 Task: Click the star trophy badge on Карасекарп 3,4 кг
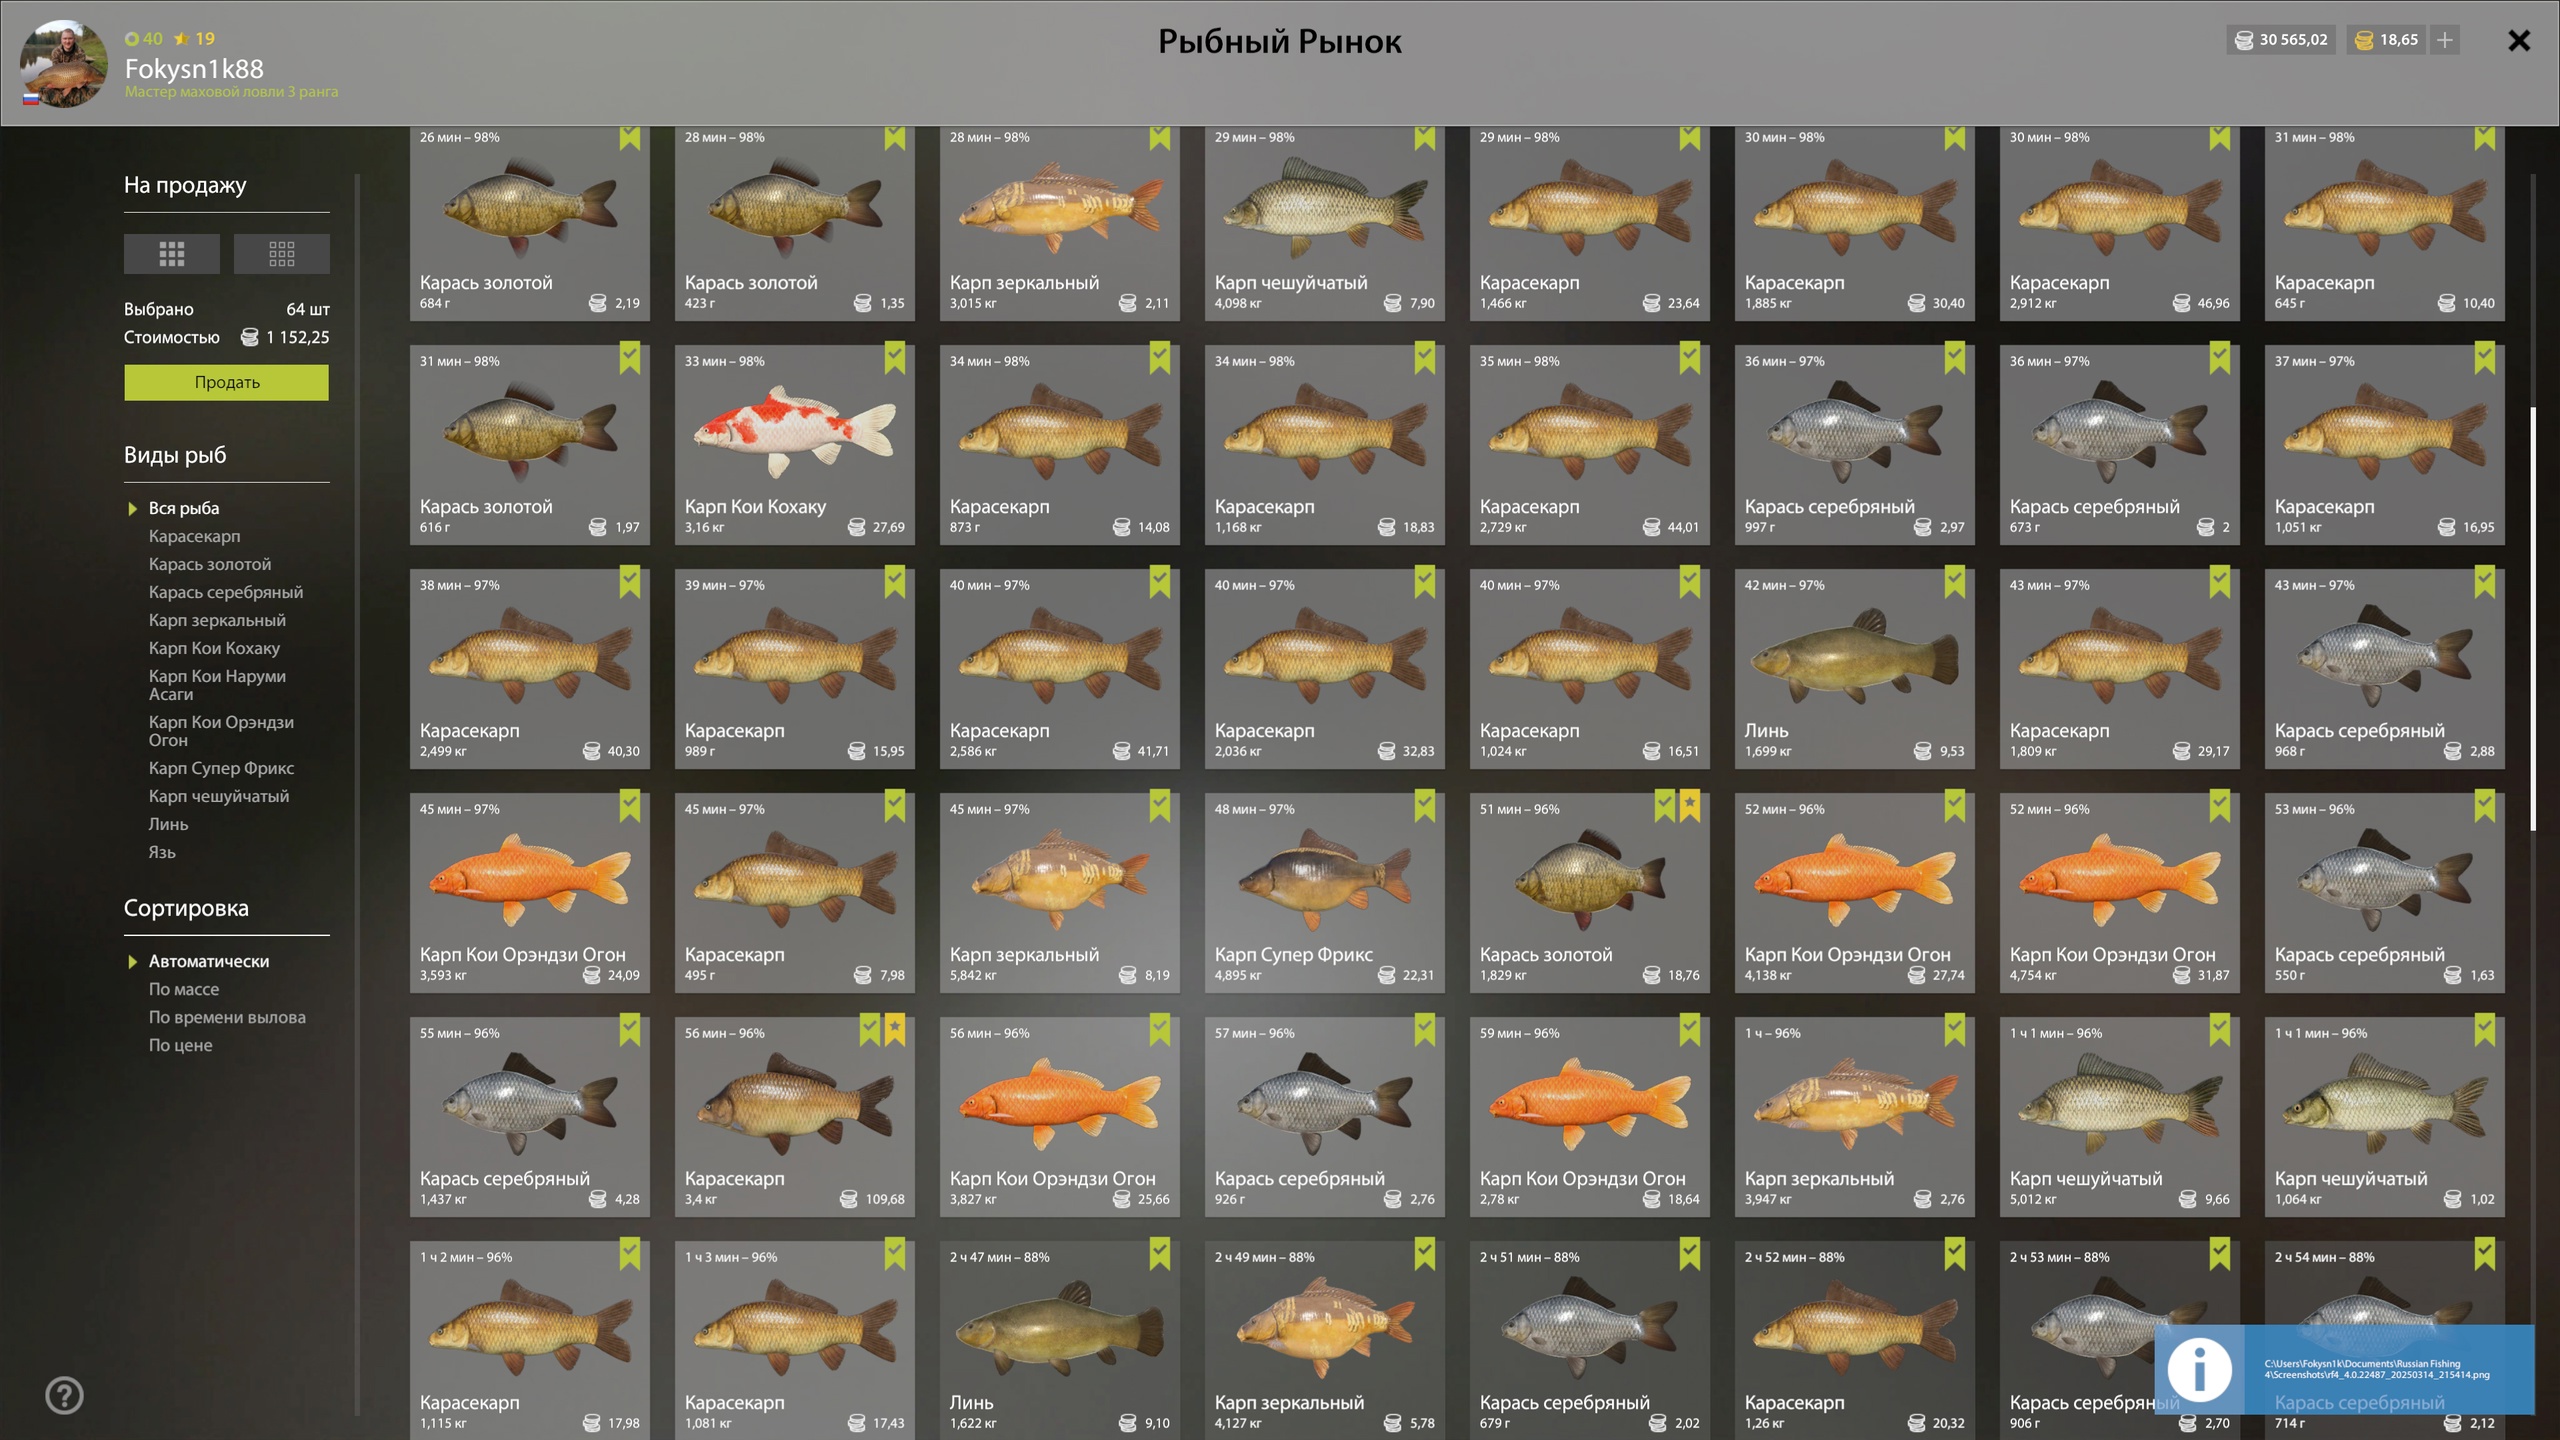[x=895, y=1029]
